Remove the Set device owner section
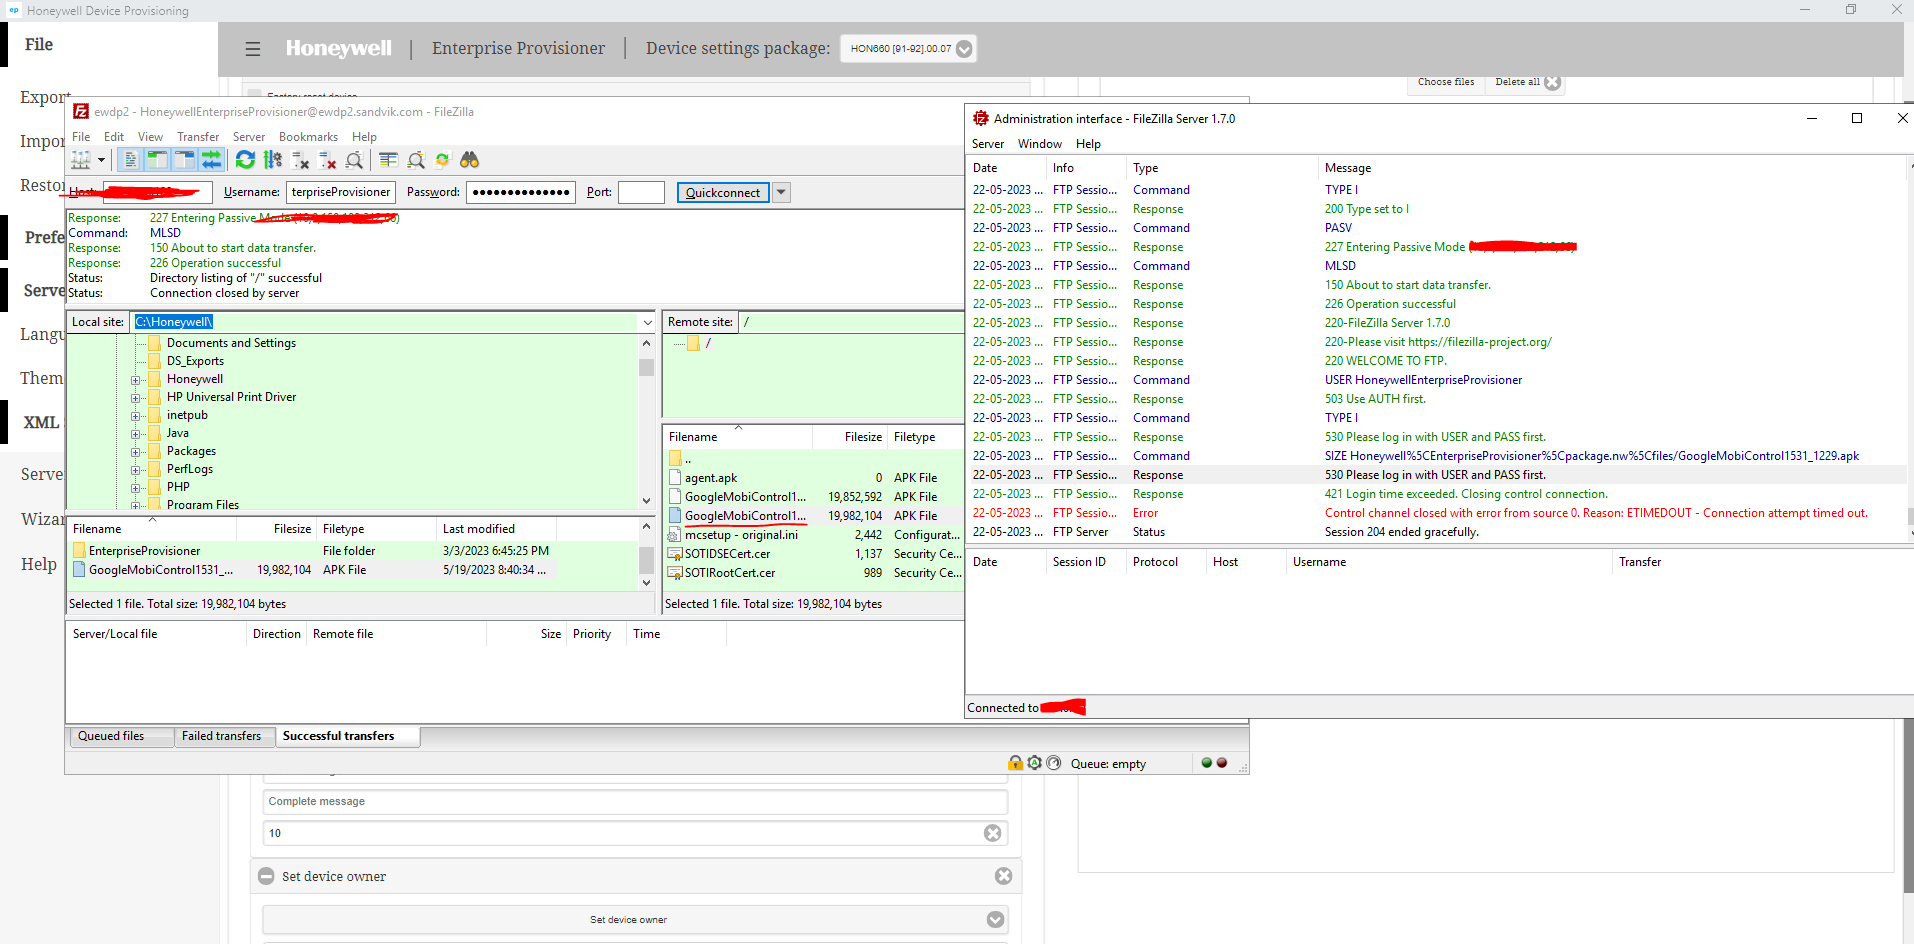This screenshot has height=944, width=1914. (1003, 876)
